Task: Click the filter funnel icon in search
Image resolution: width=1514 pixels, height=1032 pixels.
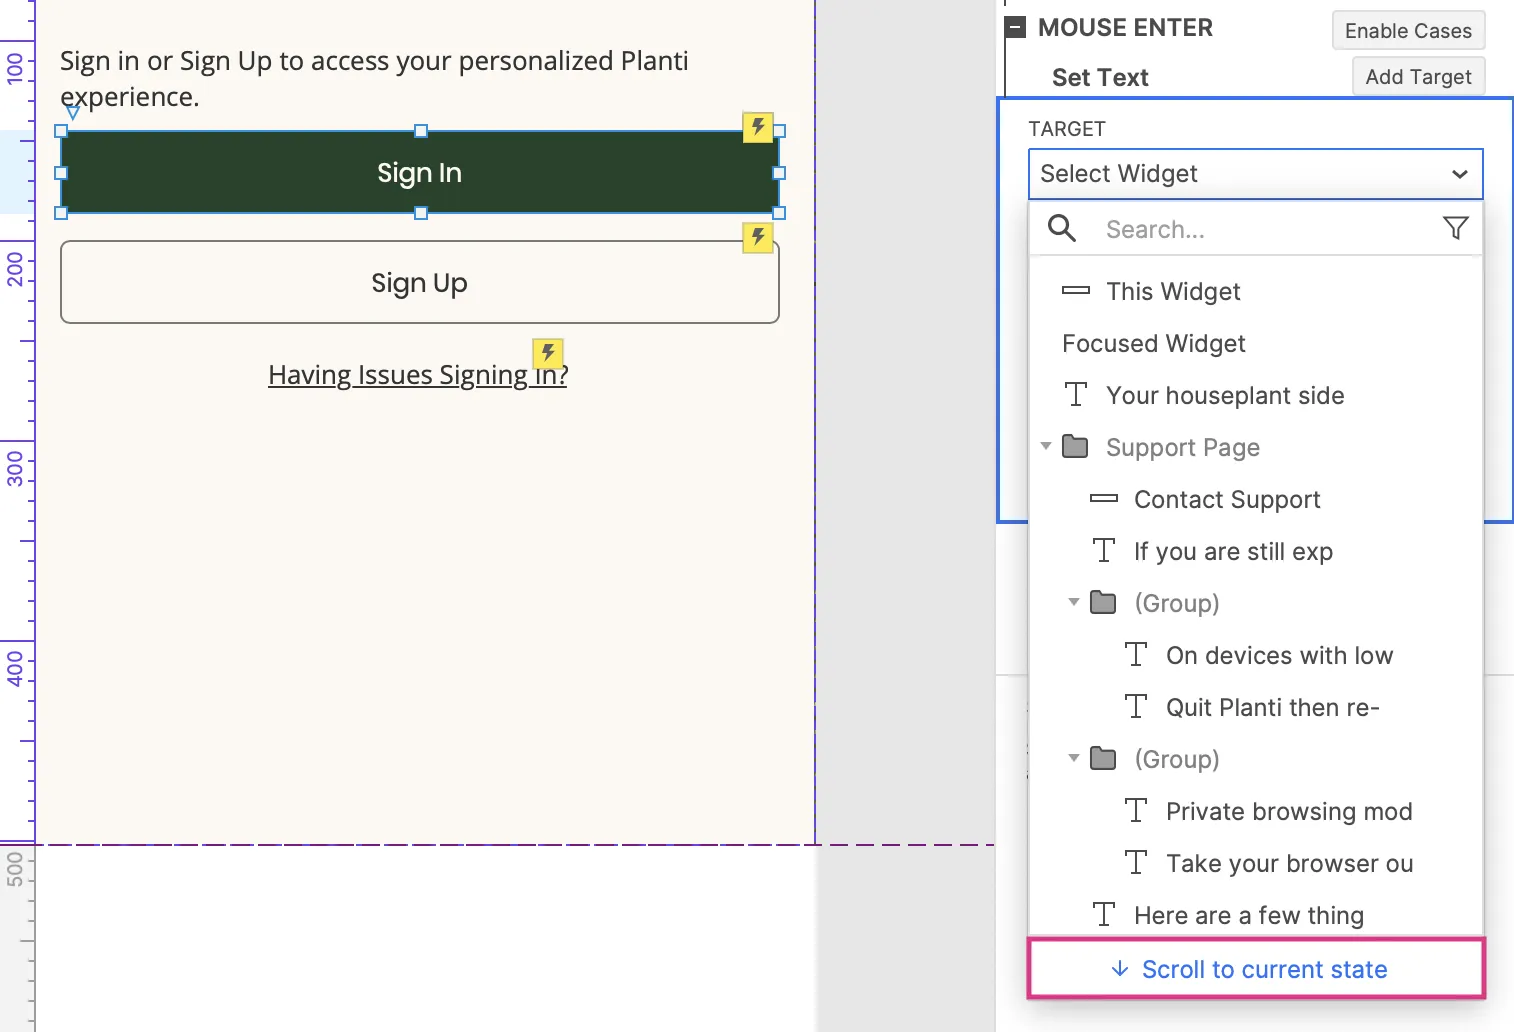Action: [1455, 229]
